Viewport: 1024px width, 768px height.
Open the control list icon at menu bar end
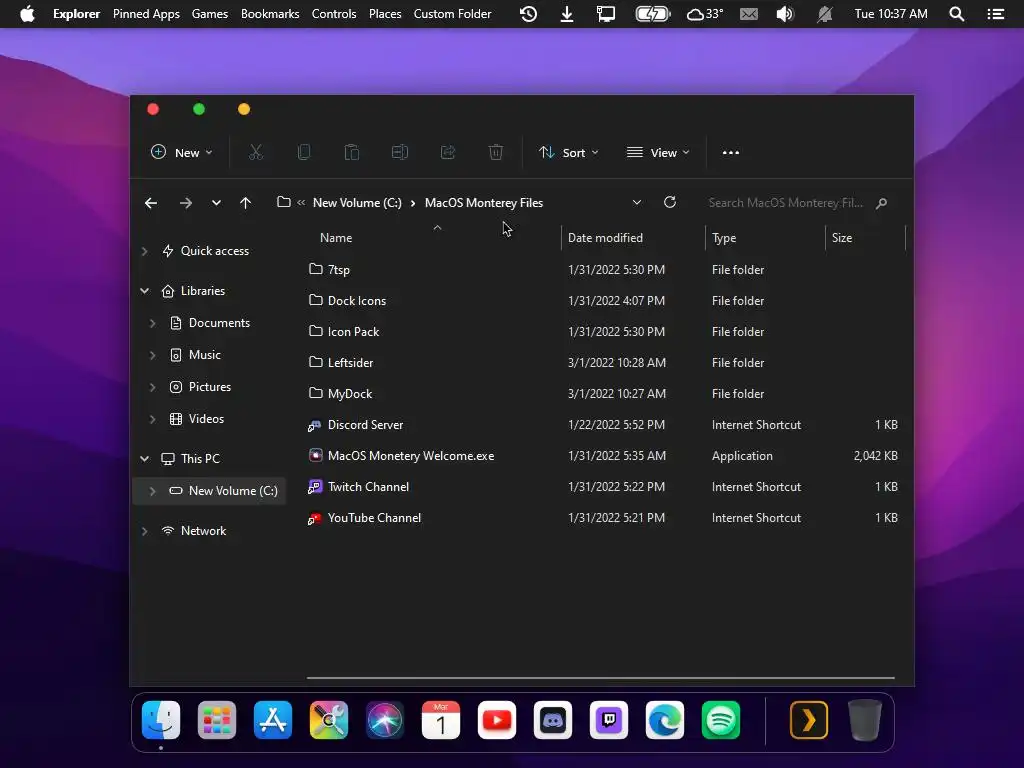[x=996, y=14]
